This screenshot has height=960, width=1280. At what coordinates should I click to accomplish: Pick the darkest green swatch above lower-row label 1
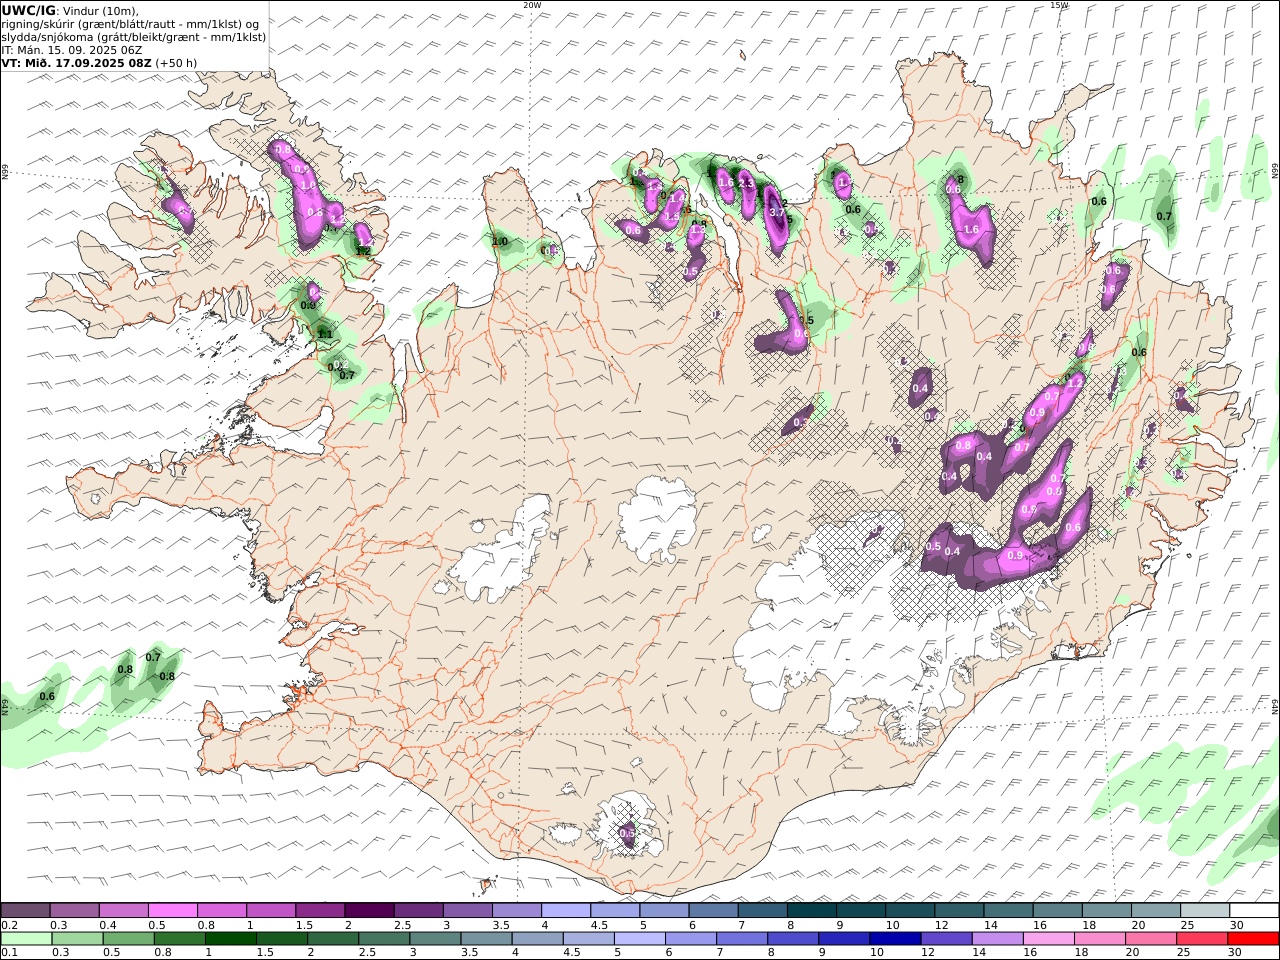tap(231, 939)
